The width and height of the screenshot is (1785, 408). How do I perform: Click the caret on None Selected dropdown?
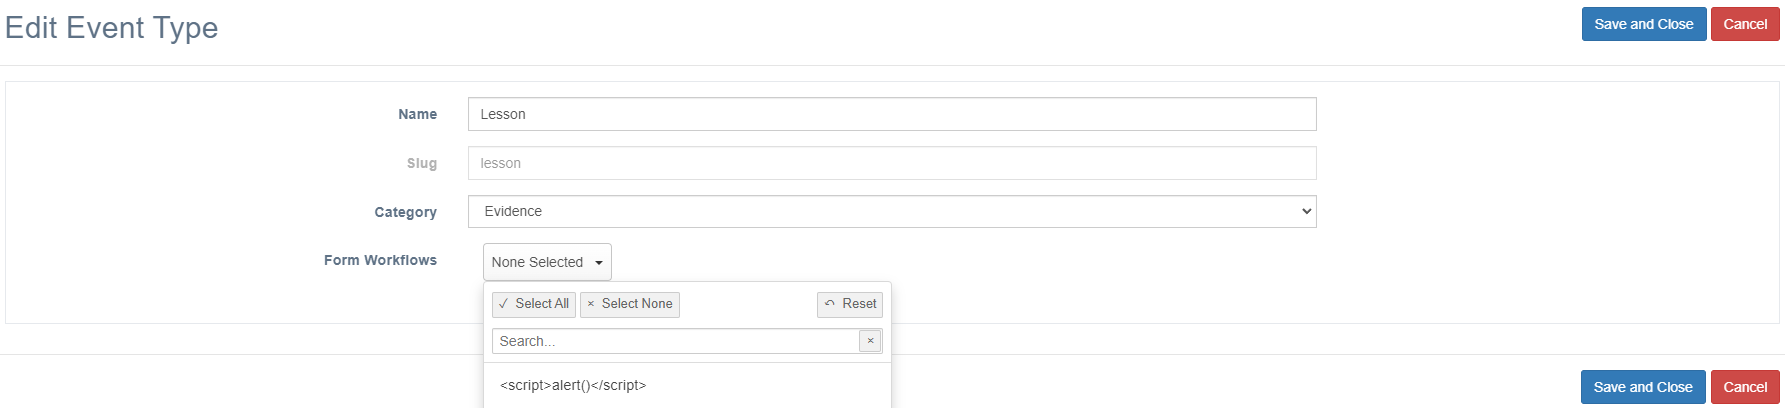(x=599, y=263)
